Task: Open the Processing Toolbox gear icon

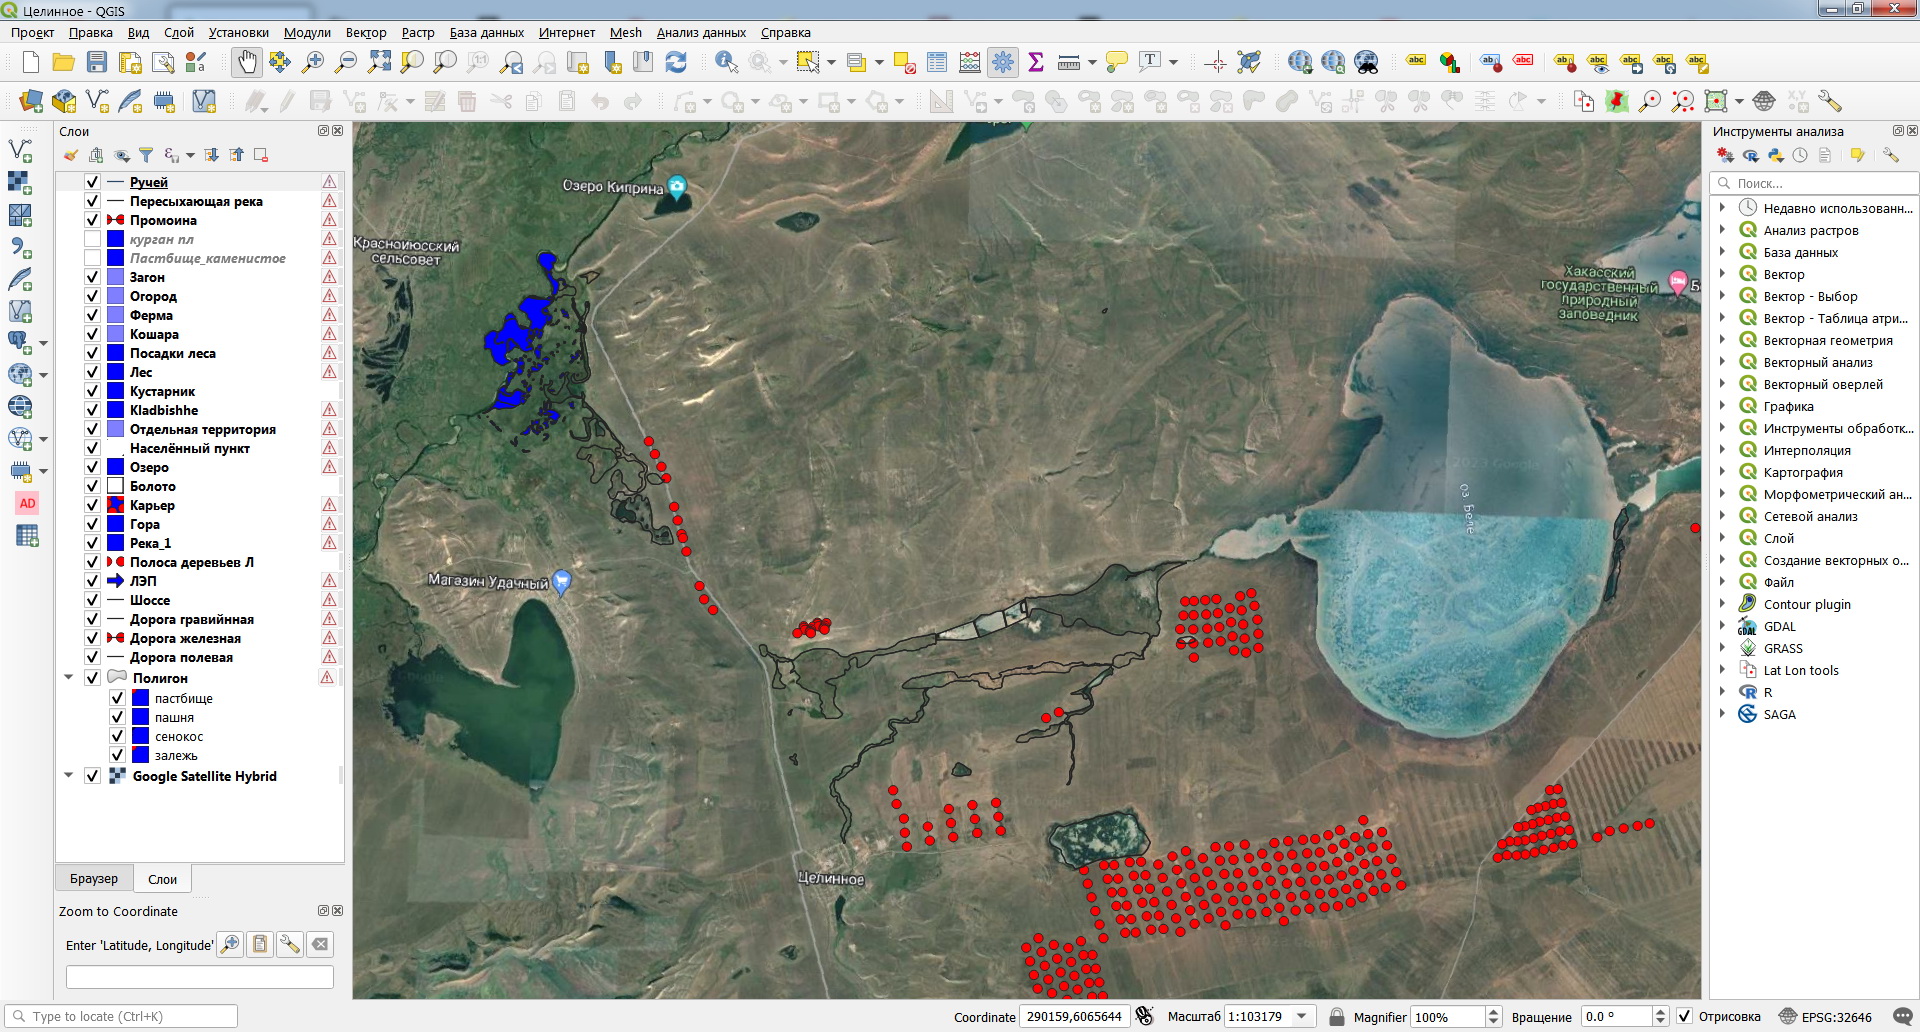Action: (1003, 63)
